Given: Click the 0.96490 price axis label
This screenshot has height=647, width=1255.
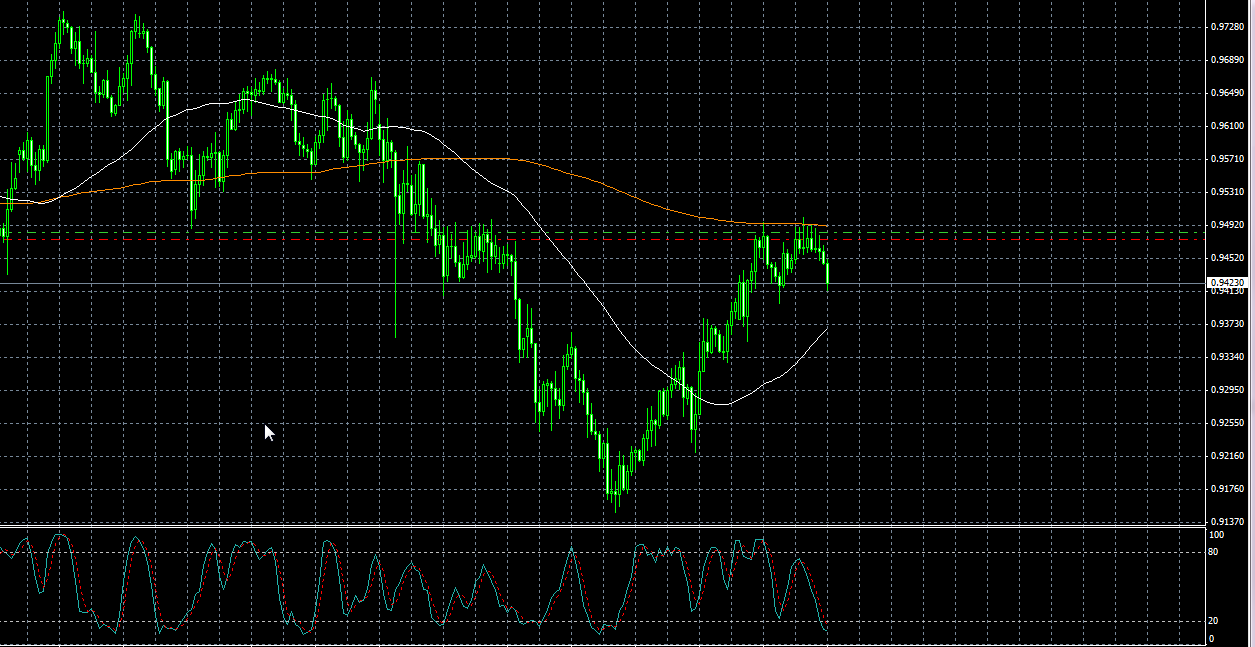Looking at the screenshot, I should click(x=1228, y=93).
